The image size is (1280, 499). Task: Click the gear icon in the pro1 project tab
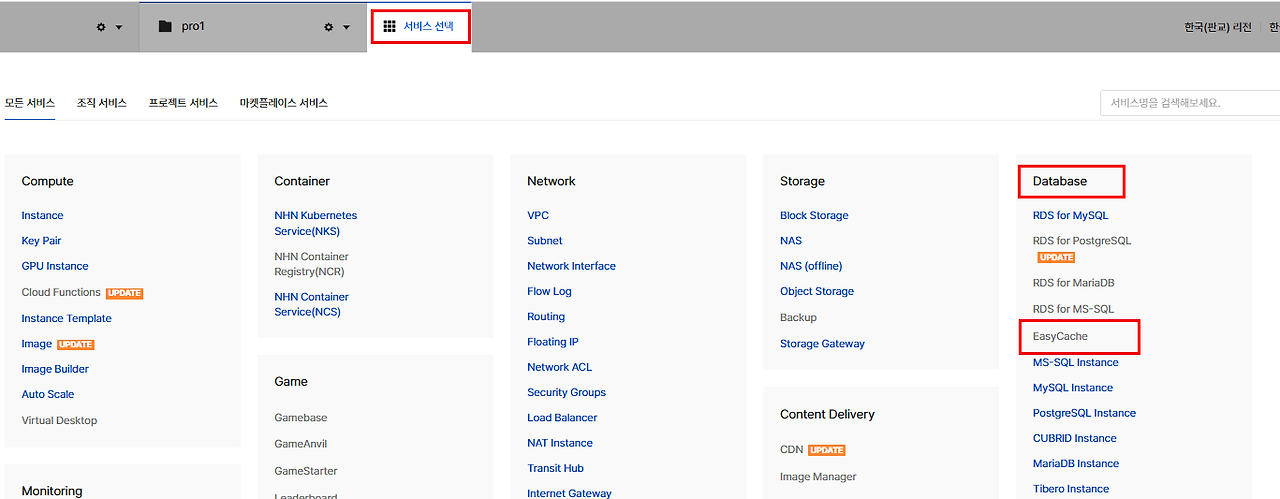(328, 27)
